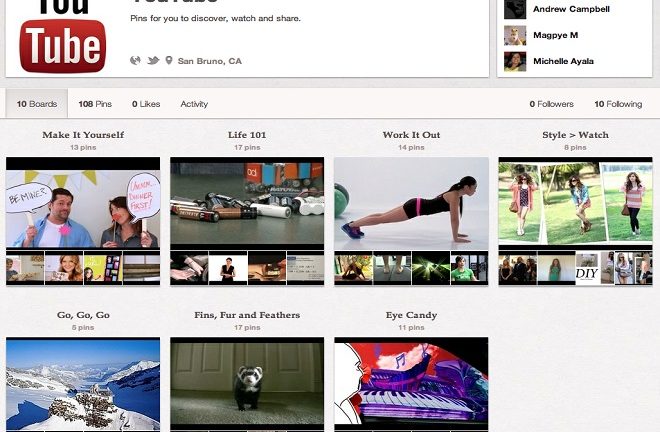Open Magpye M's avatar image

(515, 35)
